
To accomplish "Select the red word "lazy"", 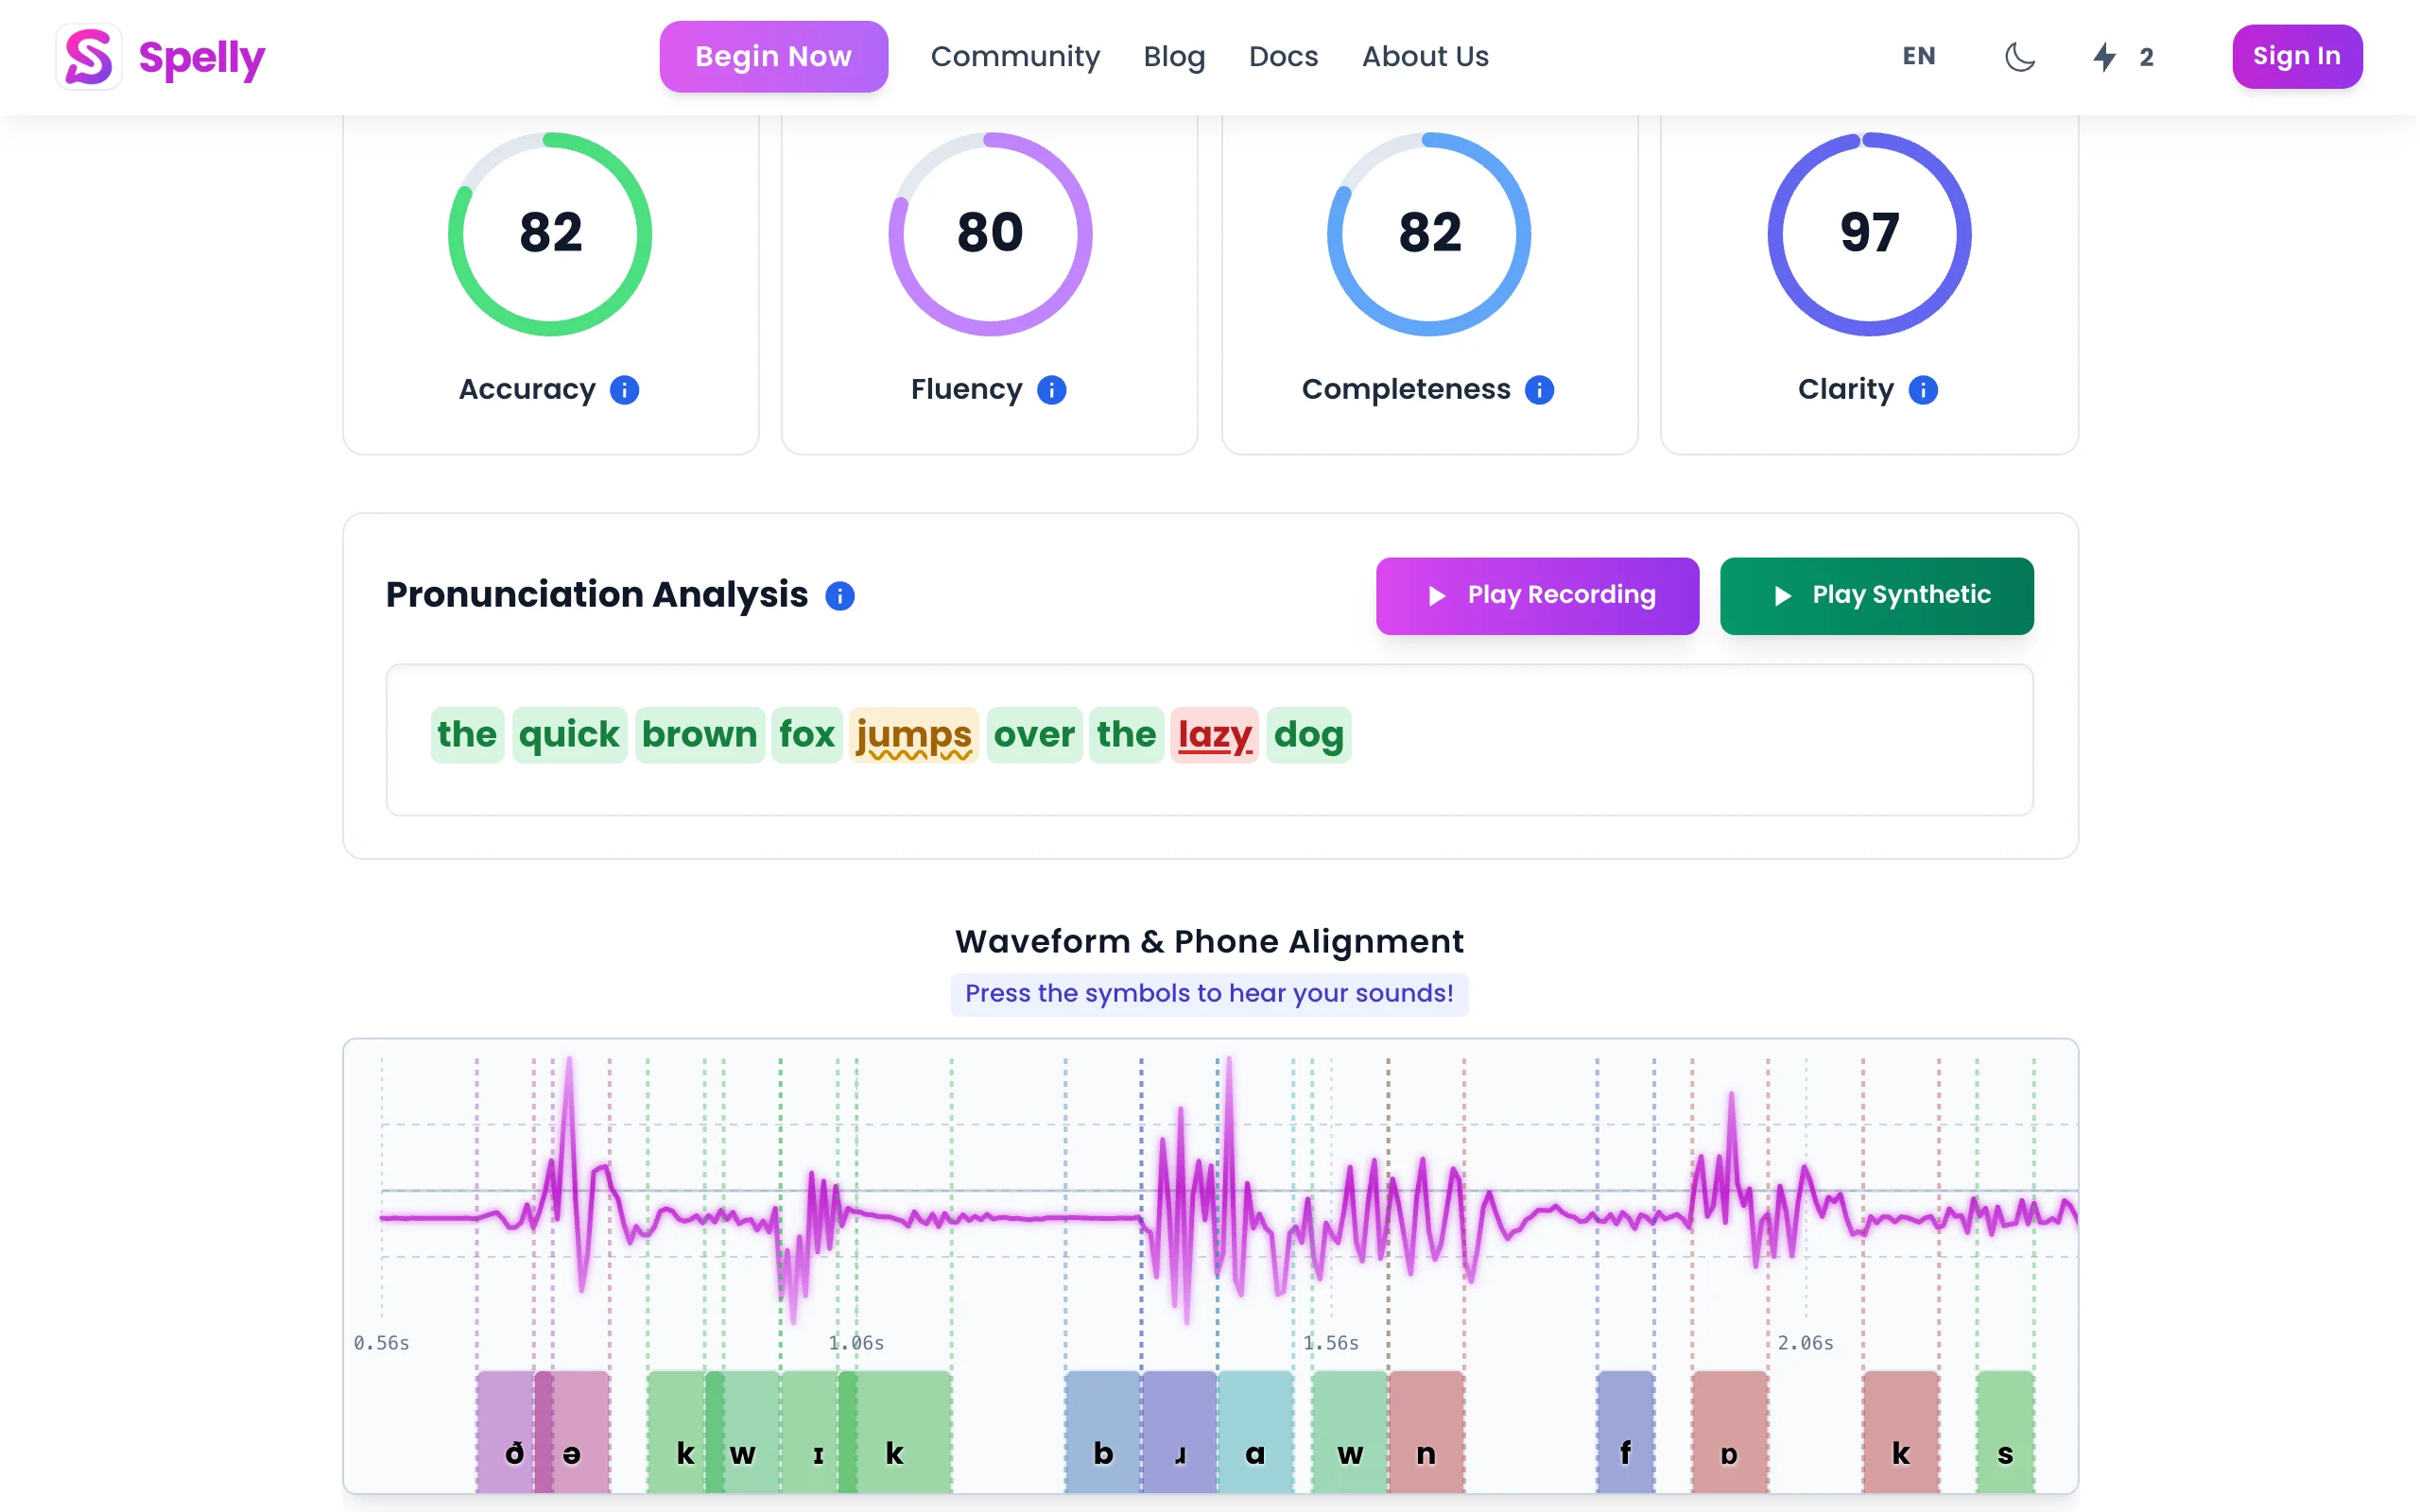I will (x=1214, y=735).
